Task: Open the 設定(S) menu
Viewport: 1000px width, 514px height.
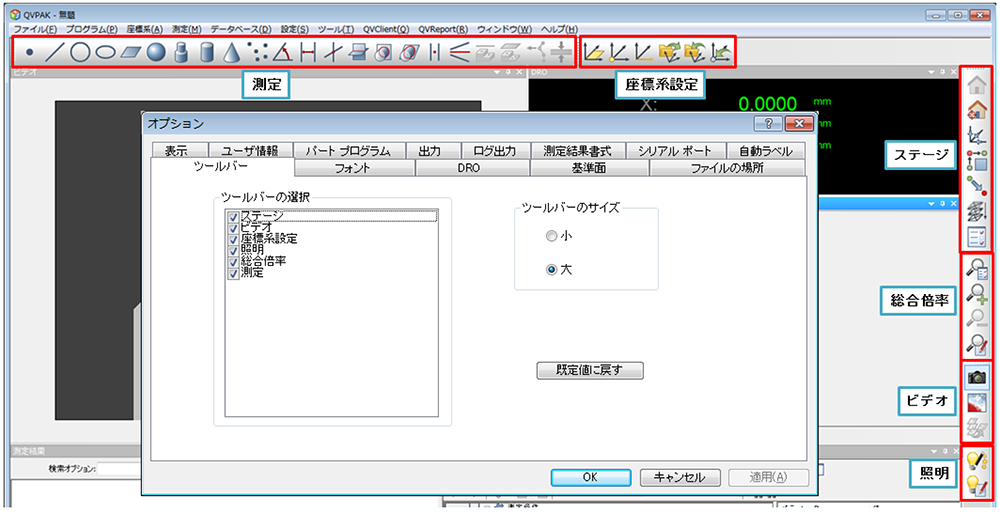Action: 294,30
